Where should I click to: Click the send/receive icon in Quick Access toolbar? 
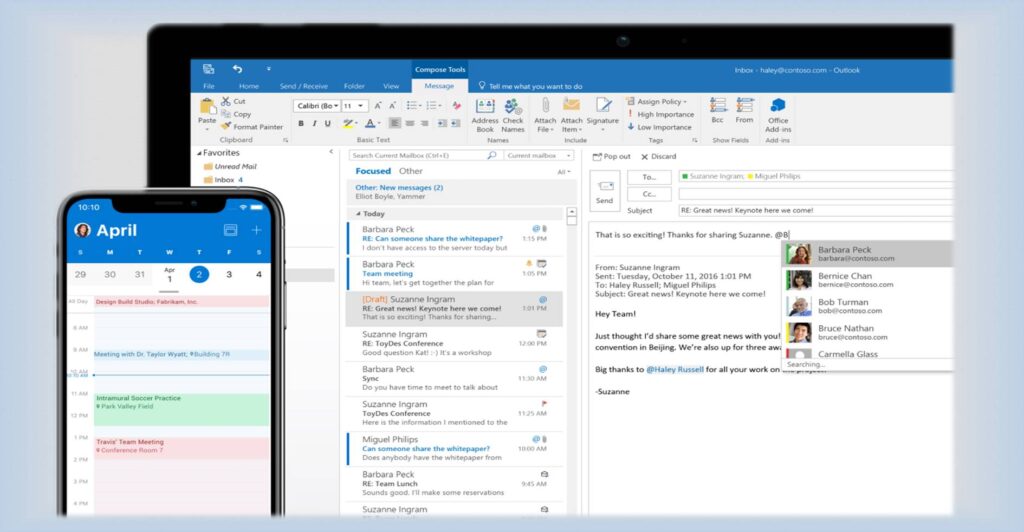pos(208,69)
